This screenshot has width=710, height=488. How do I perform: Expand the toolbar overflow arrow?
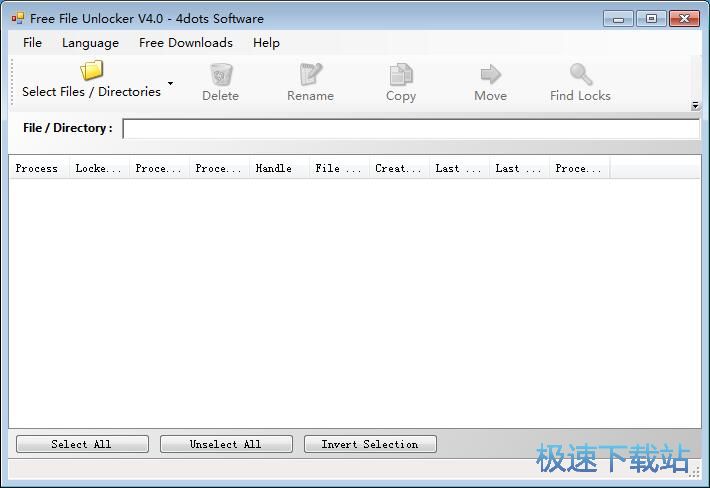[x=695, y=106]
